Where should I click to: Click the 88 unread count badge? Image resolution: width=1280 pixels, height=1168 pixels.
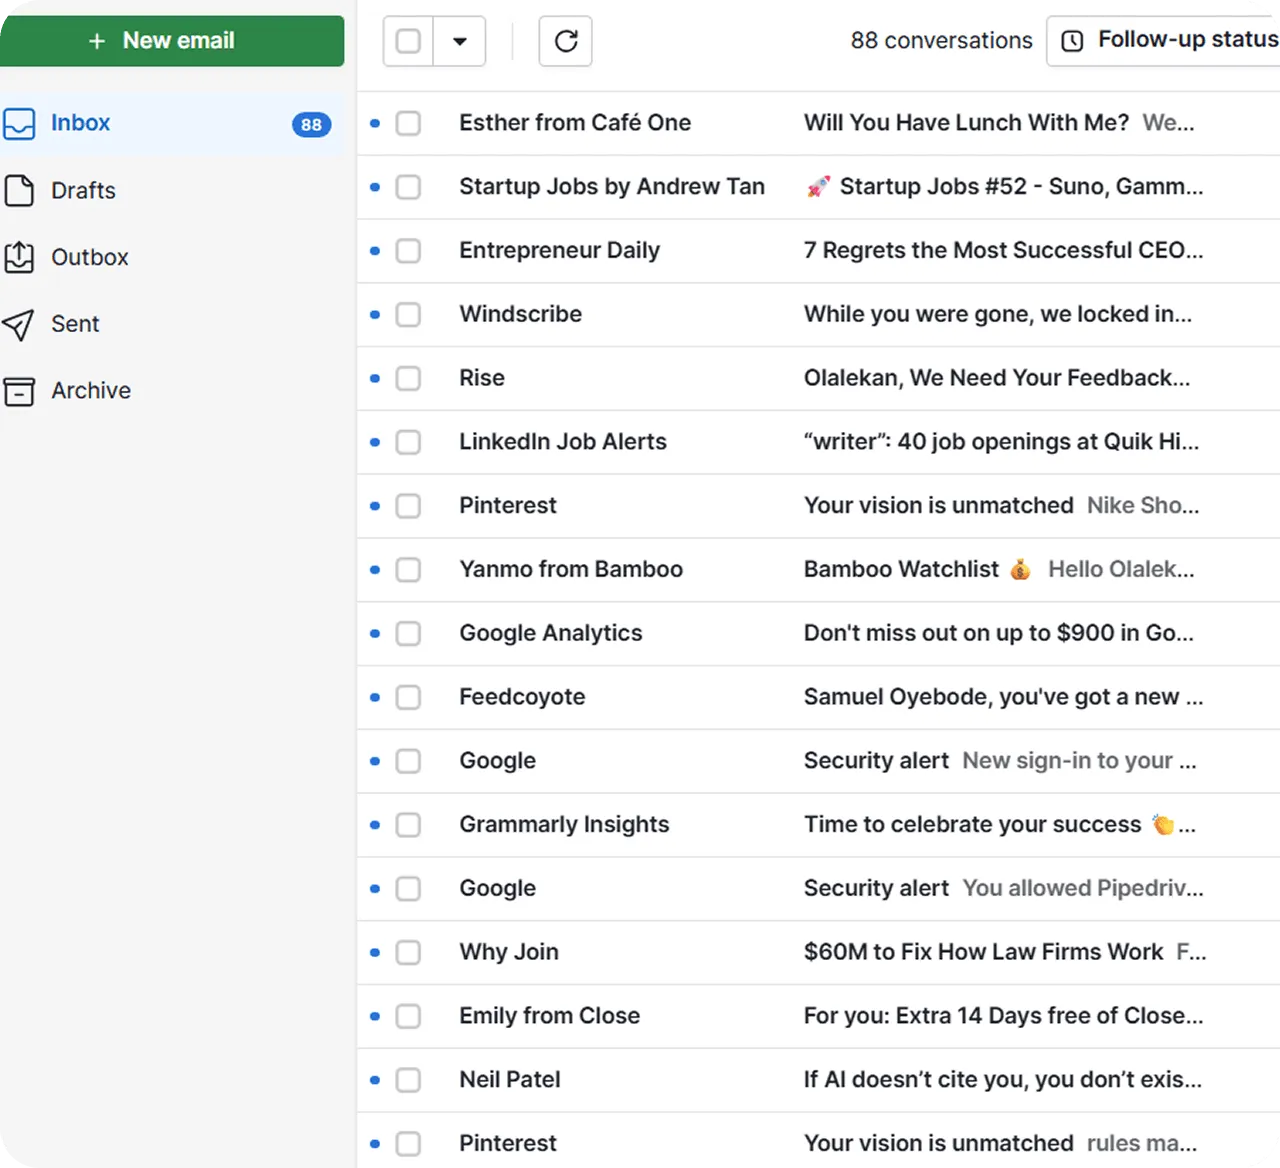tap(311, 125)
